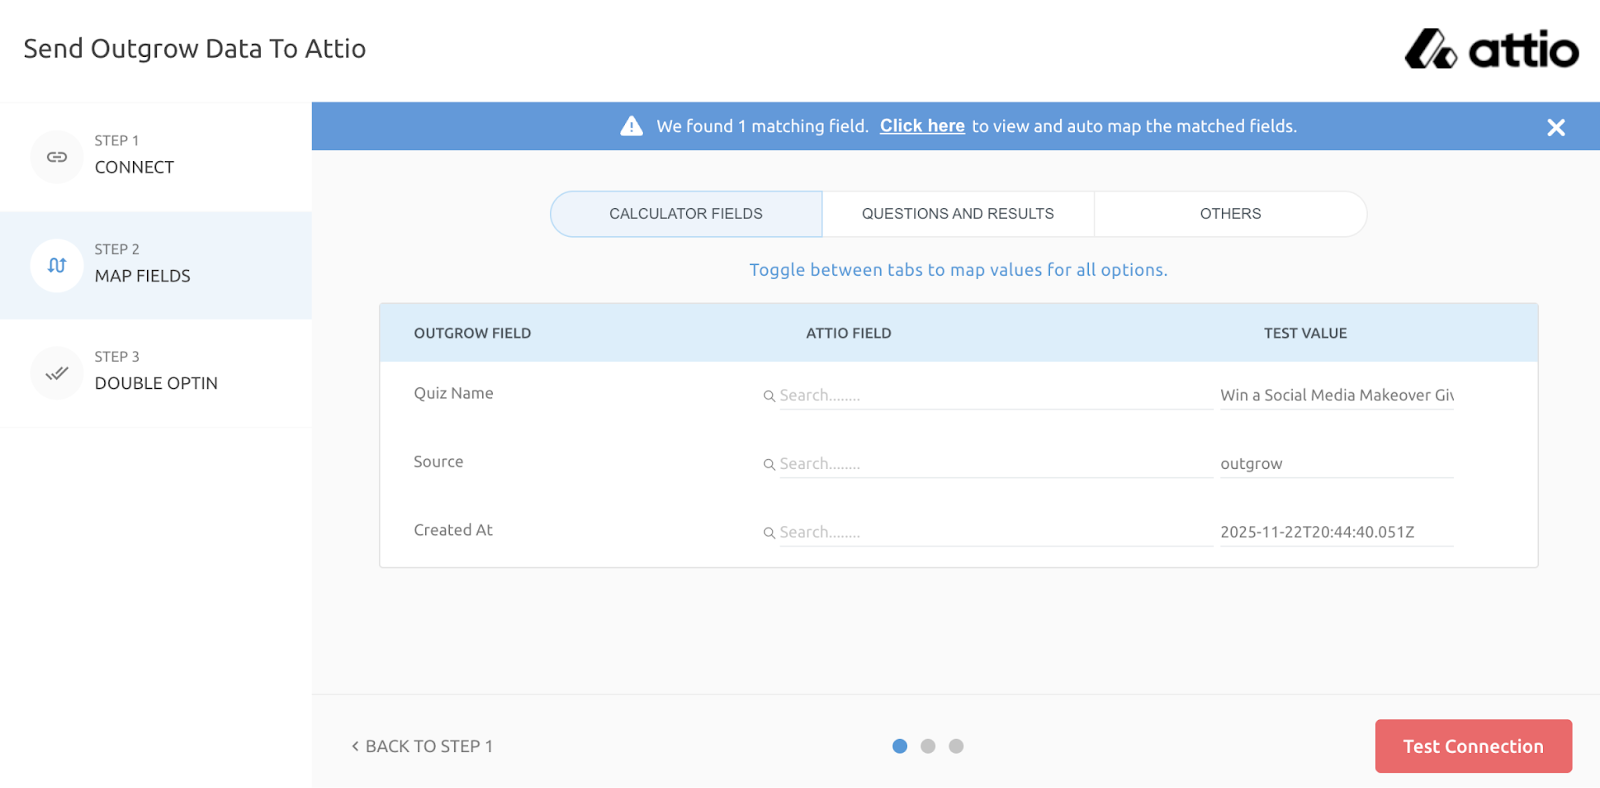The width and height of the screenshot is (1600, 788).
Task: Click the search icon in Quiz Name row
Action: pos(769,396)
